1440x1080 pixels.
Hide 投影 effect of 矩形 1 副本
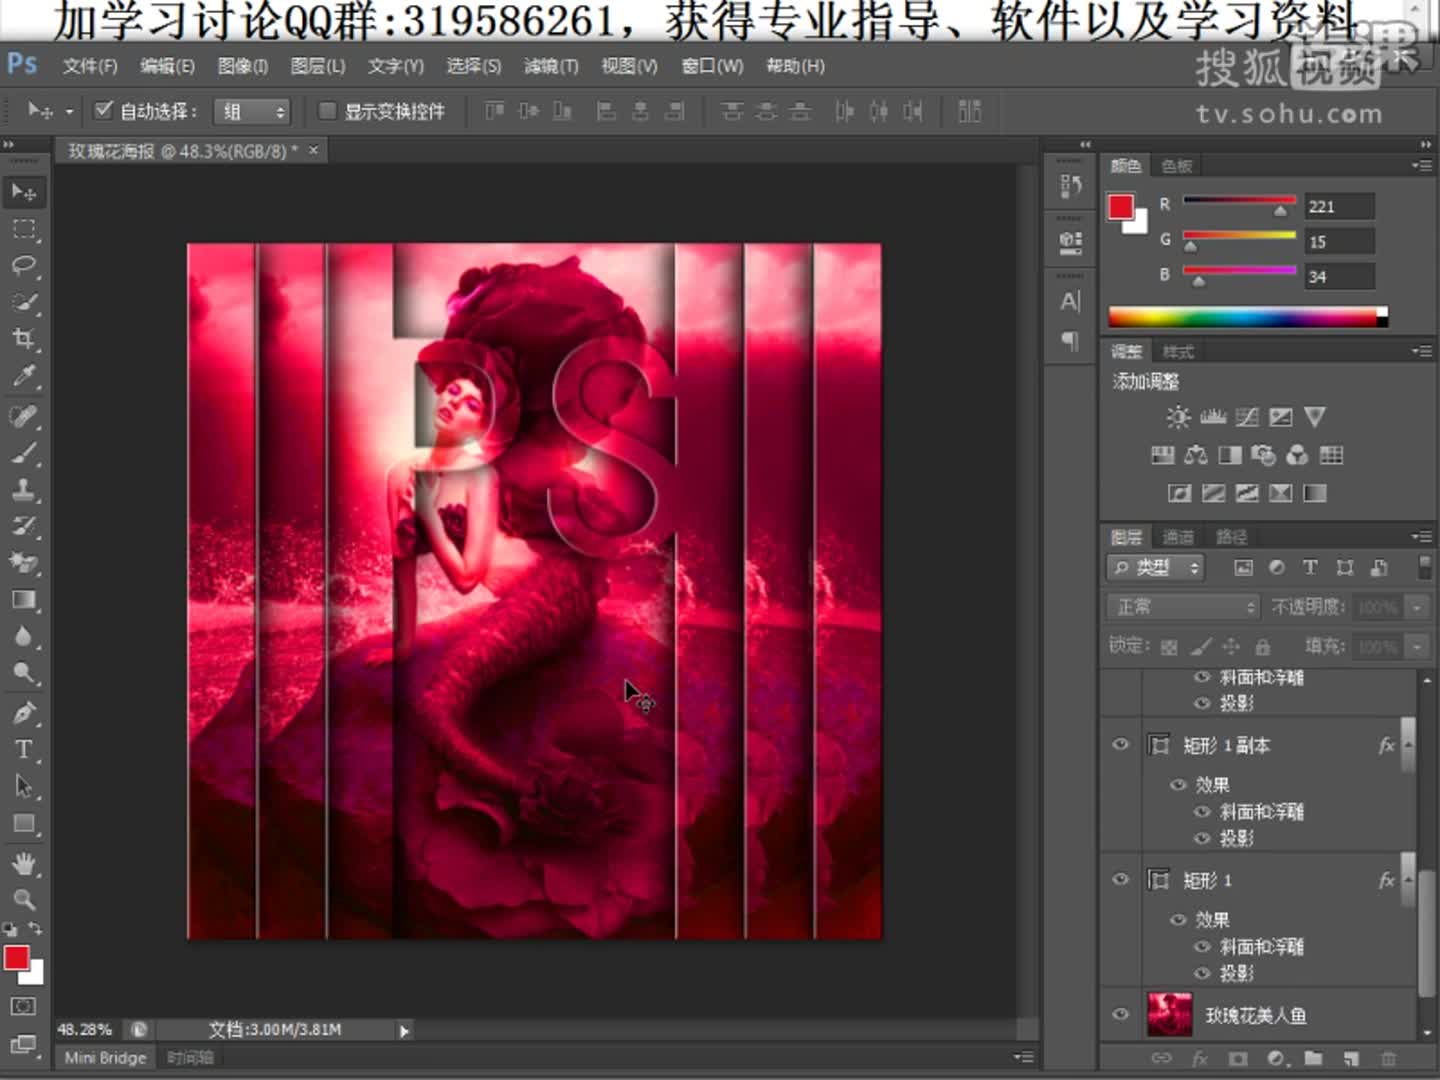click(x=1202, y=838)
